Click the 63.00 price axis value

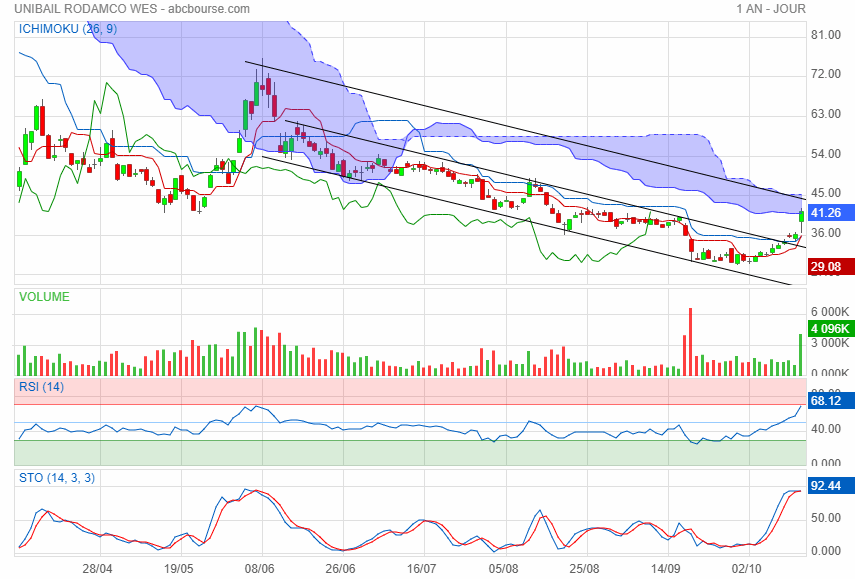826,114
